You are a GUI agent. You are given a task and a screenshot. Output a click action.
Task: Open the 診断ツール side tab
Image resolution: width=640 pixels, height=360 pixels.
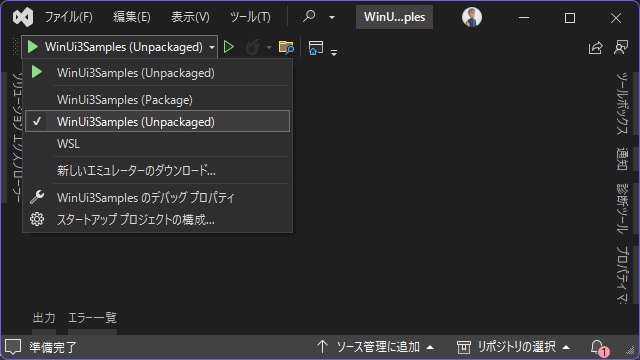[x=622, y=209]
